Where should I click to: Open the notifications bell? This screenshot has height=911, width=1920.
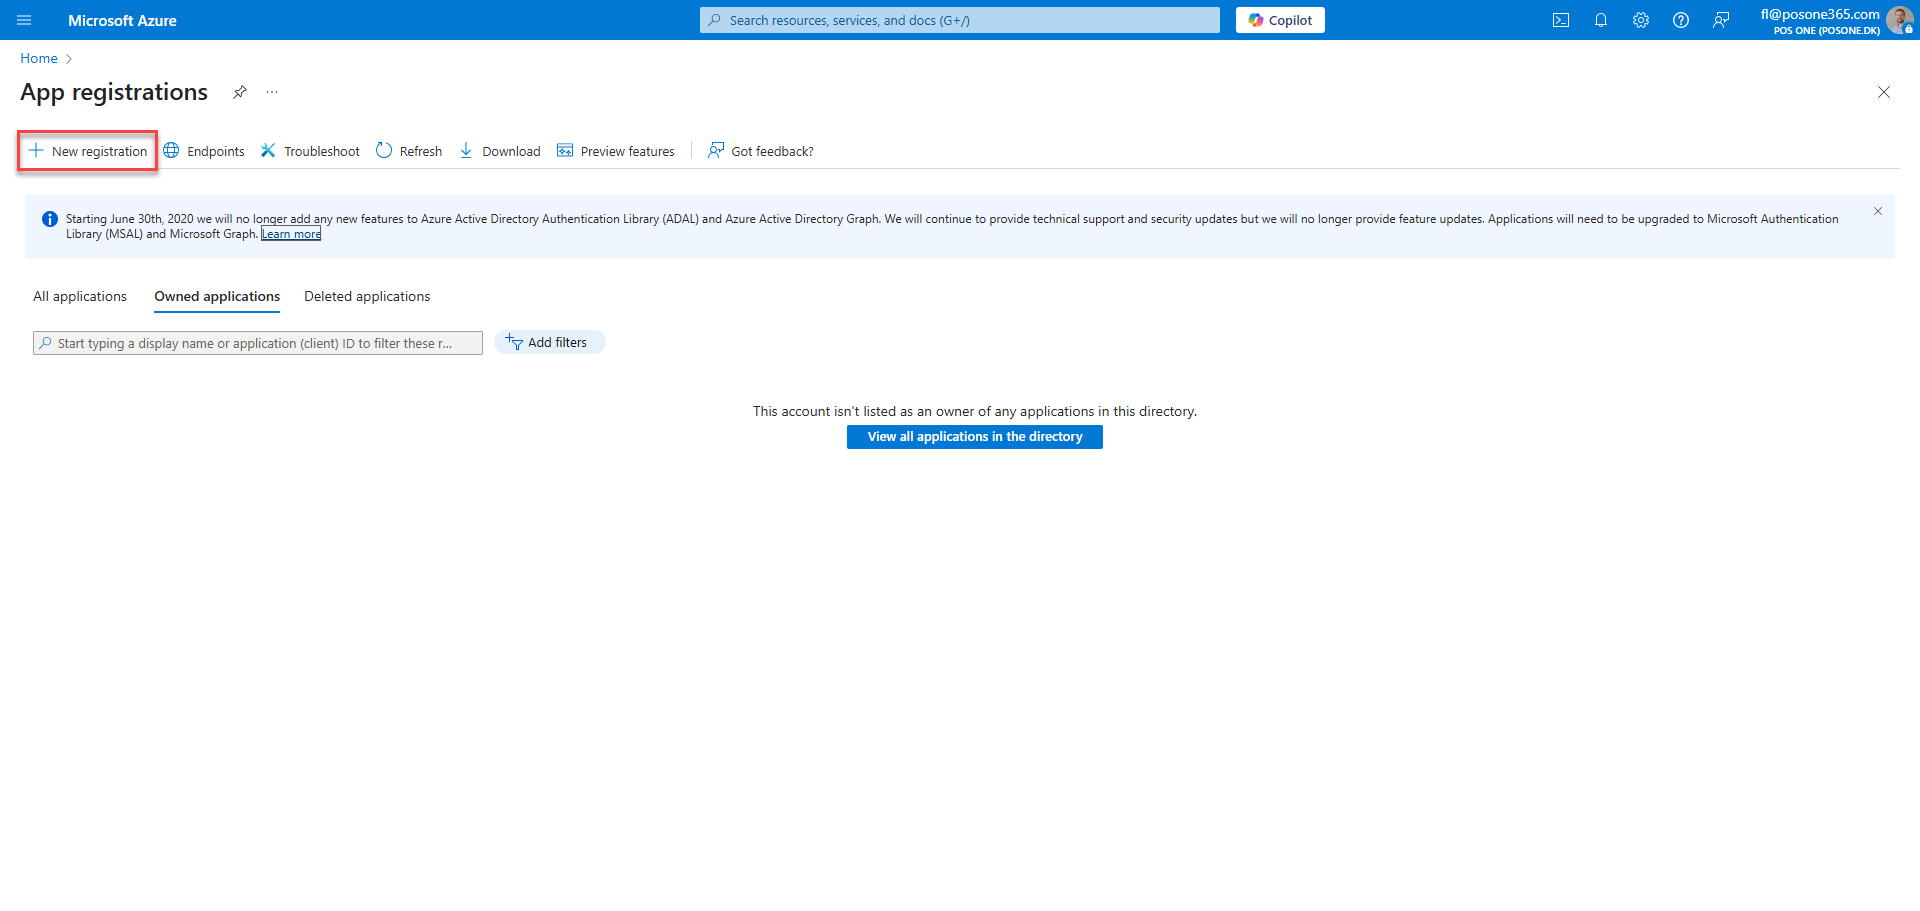1601,20
